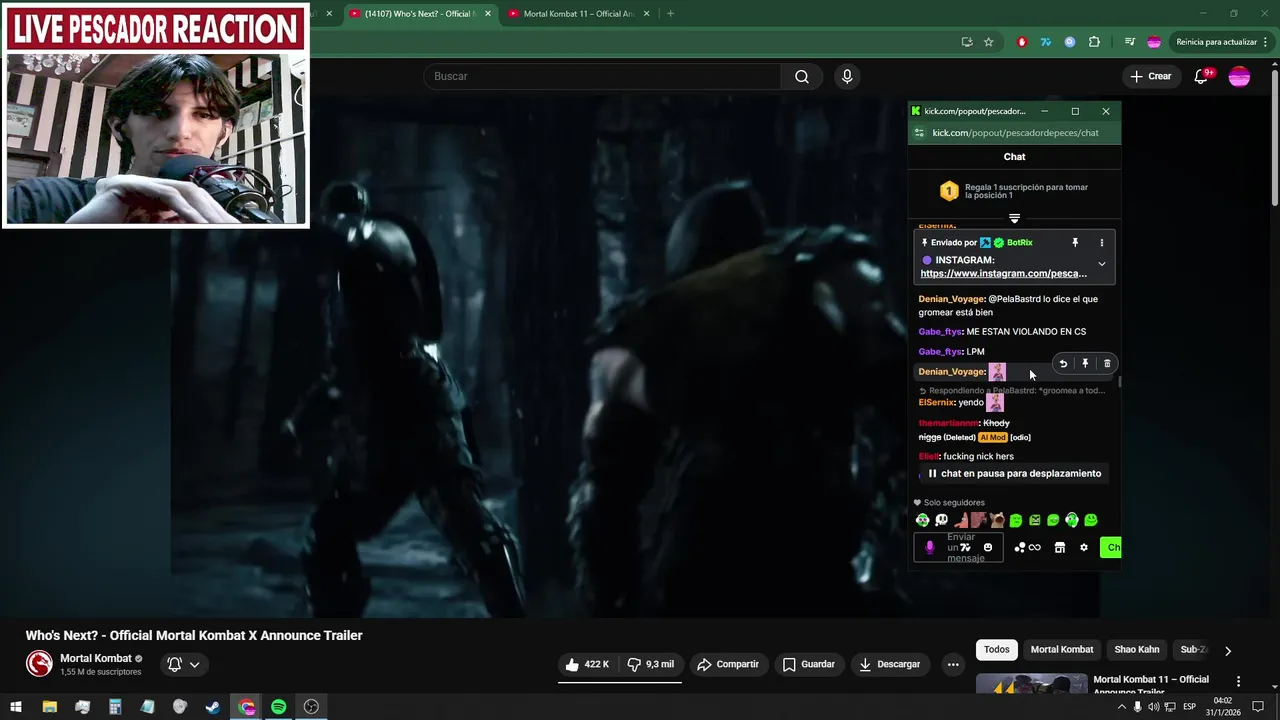The height and width of the screenshot is (720, 1280).
Task: Open the Mortal Kombat channel name link
Action: (96, 658)
